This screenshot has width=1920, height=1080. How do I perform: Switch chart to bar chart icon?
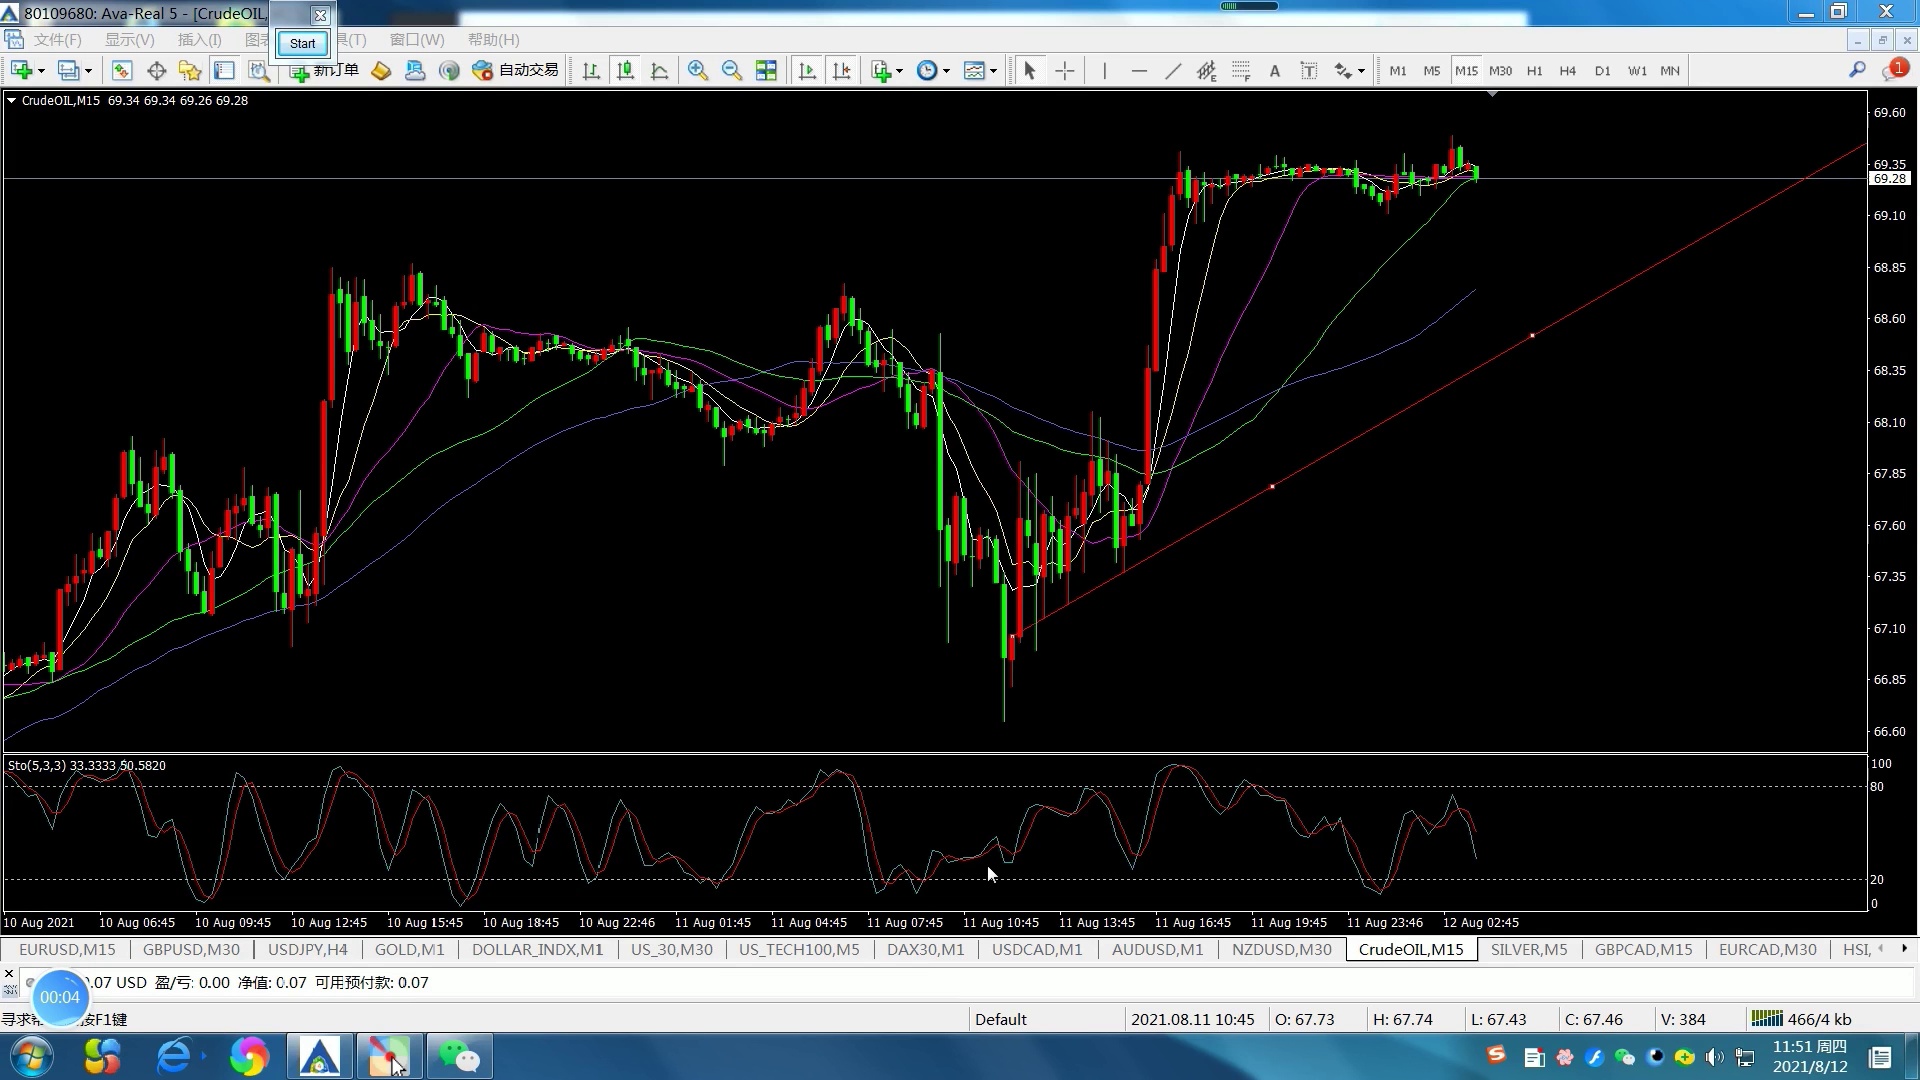(591, 71)
